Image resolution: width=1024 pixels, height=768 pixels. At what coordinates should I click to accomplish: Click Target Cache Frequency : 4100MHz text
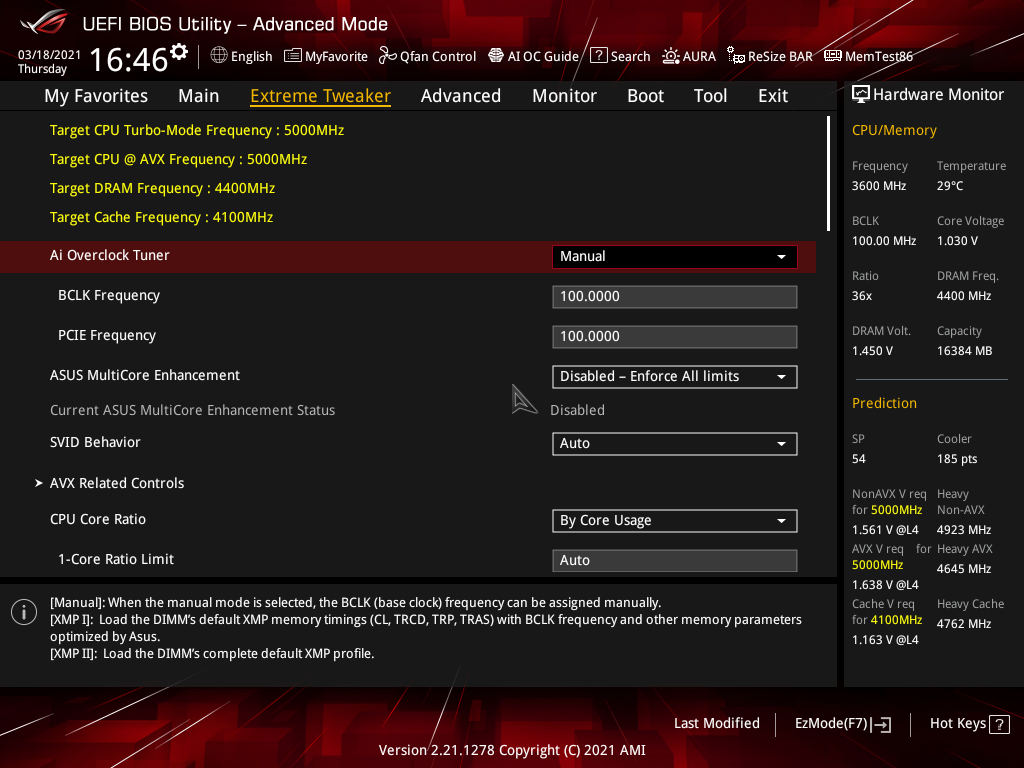tap(161, 217)
